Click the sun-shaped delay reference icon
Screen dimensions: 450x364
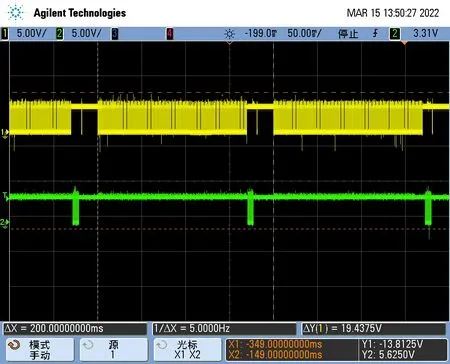229,34
